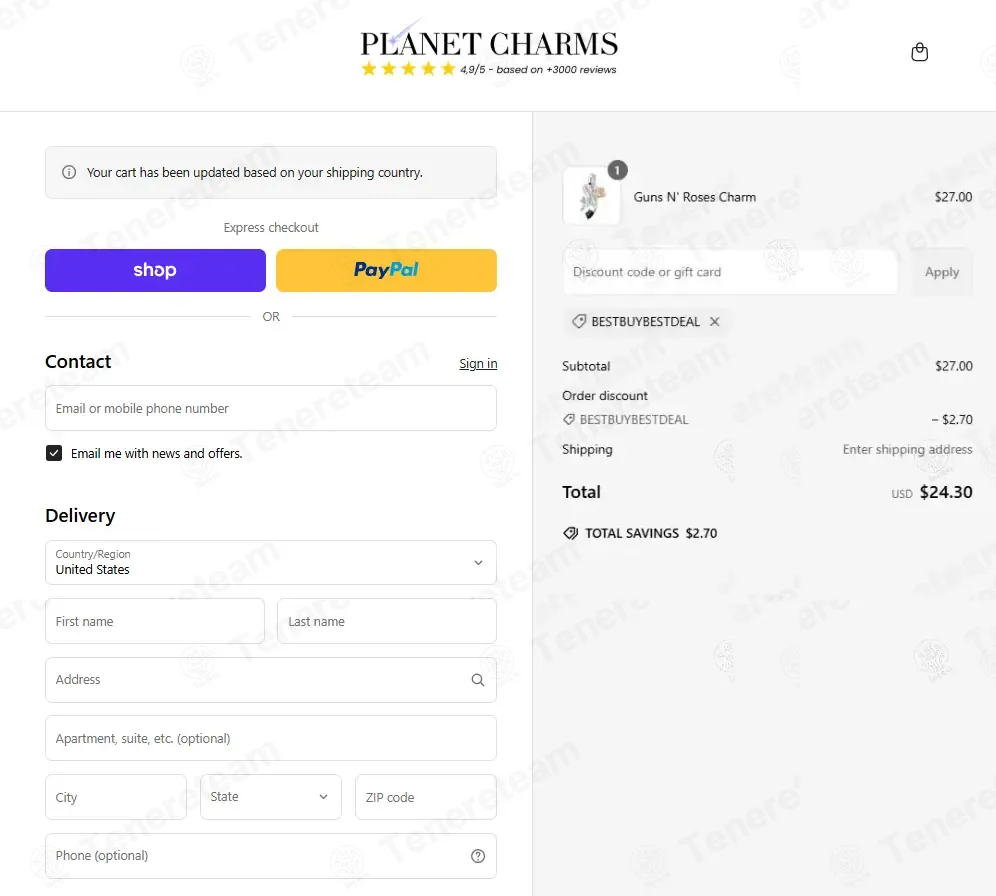
Task: Open the State dropdown
Action: click(x=271, y=797)
